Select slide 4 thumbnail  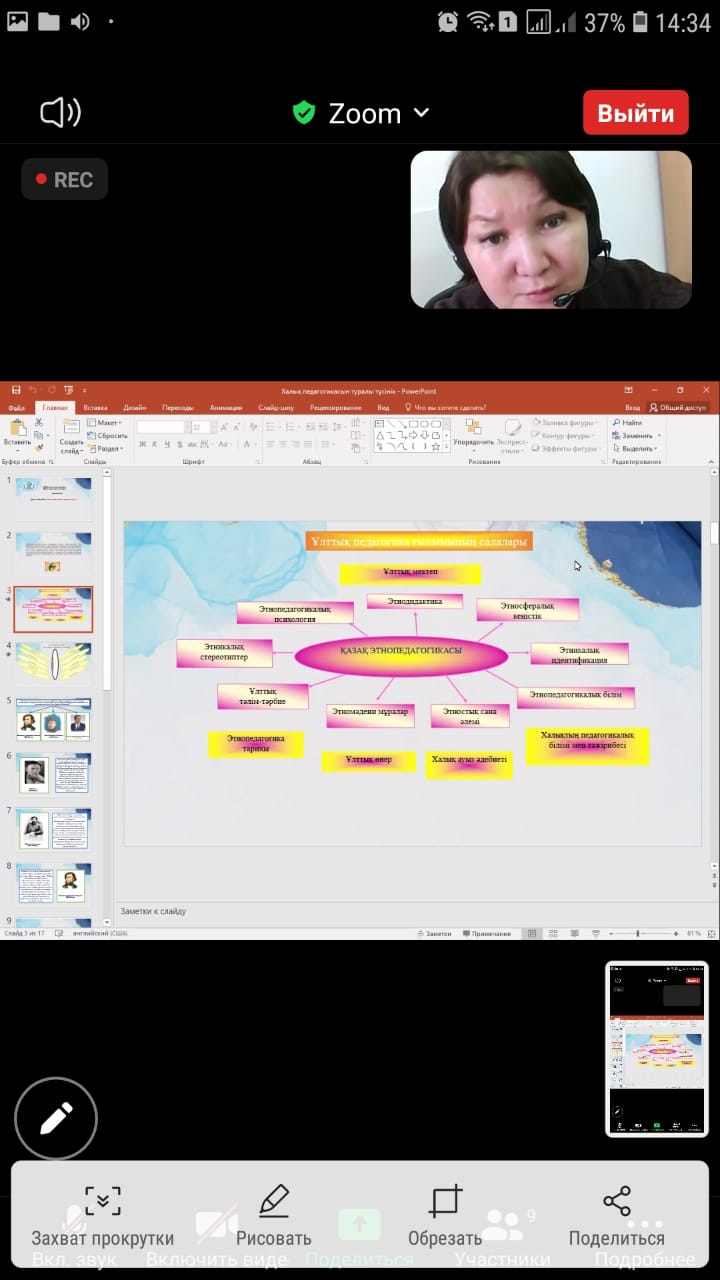[x=53, y=663]
